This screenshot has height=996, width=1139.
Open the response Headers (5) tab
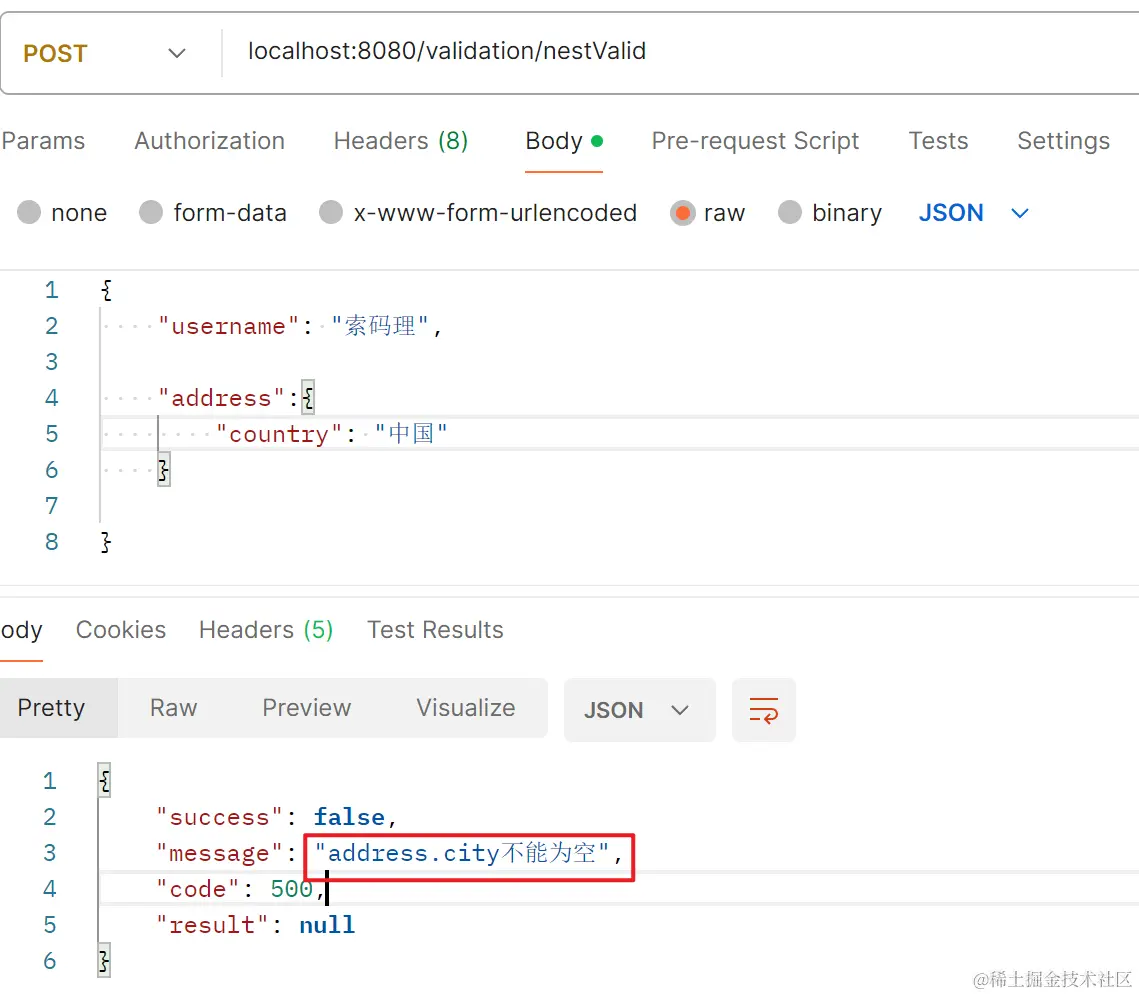265,630
